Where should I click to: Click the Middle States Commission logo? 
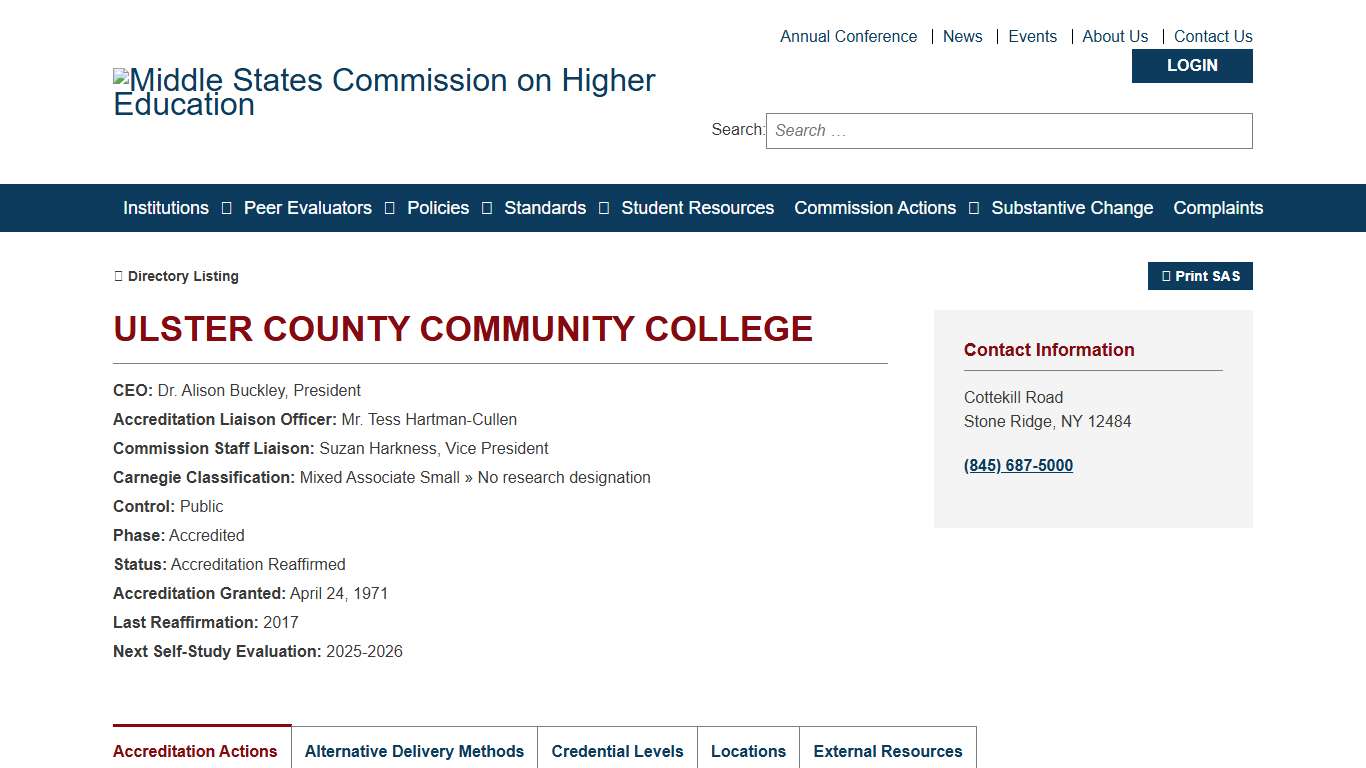(x=384, y=91)
